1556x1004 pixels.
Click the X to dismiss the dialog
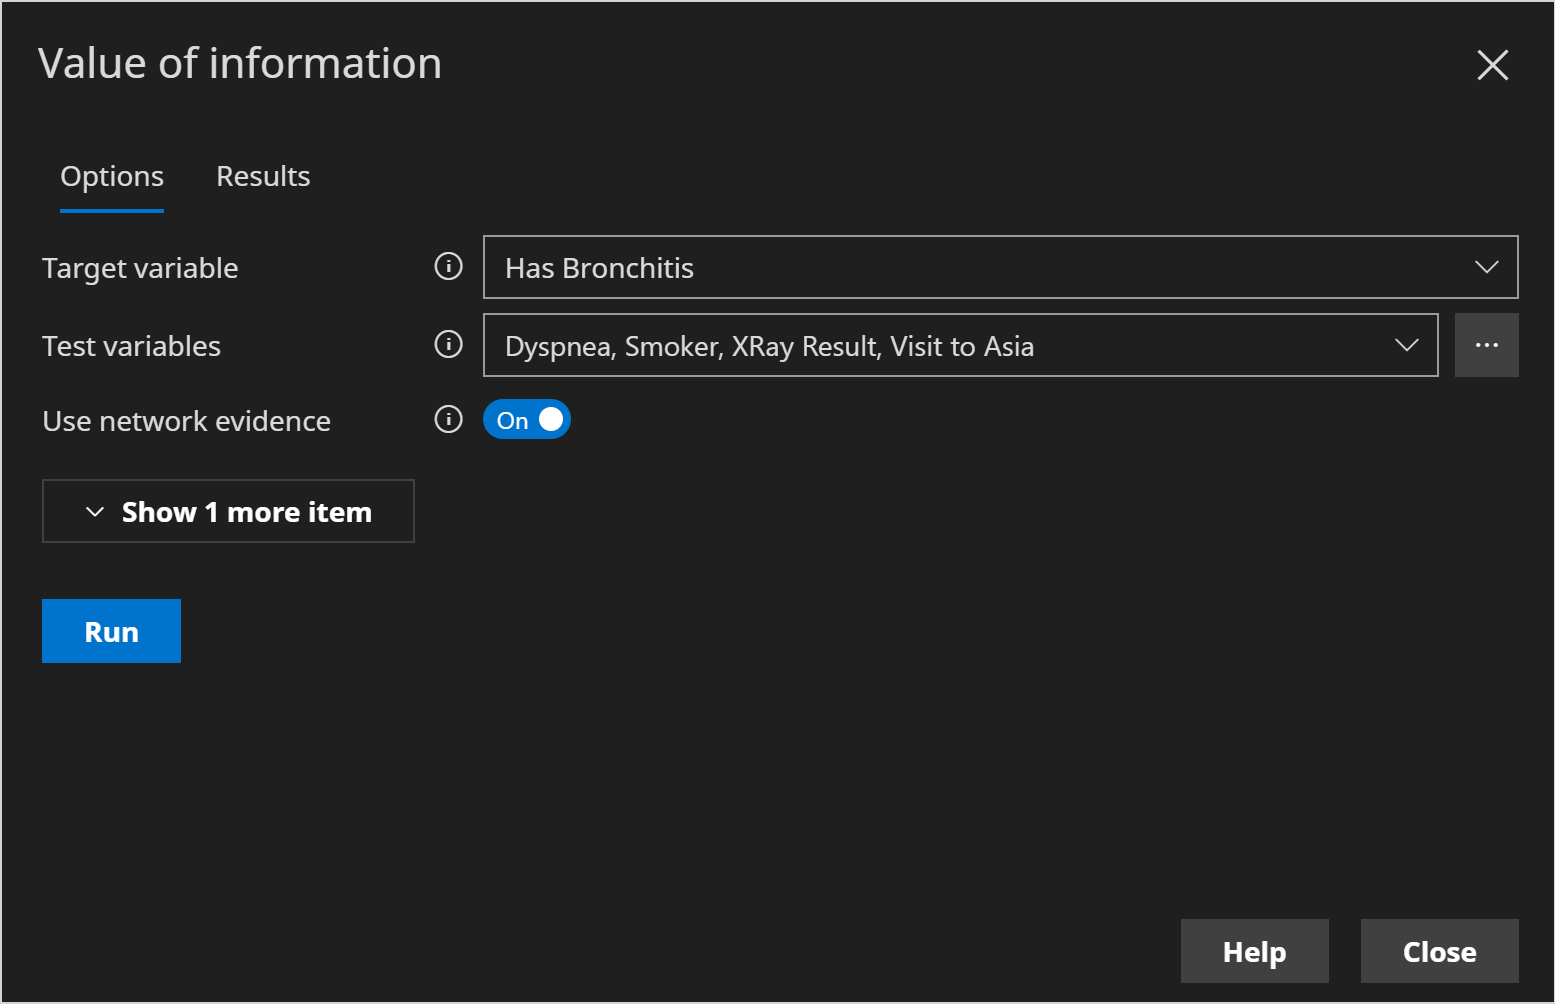pos(1492,64)
